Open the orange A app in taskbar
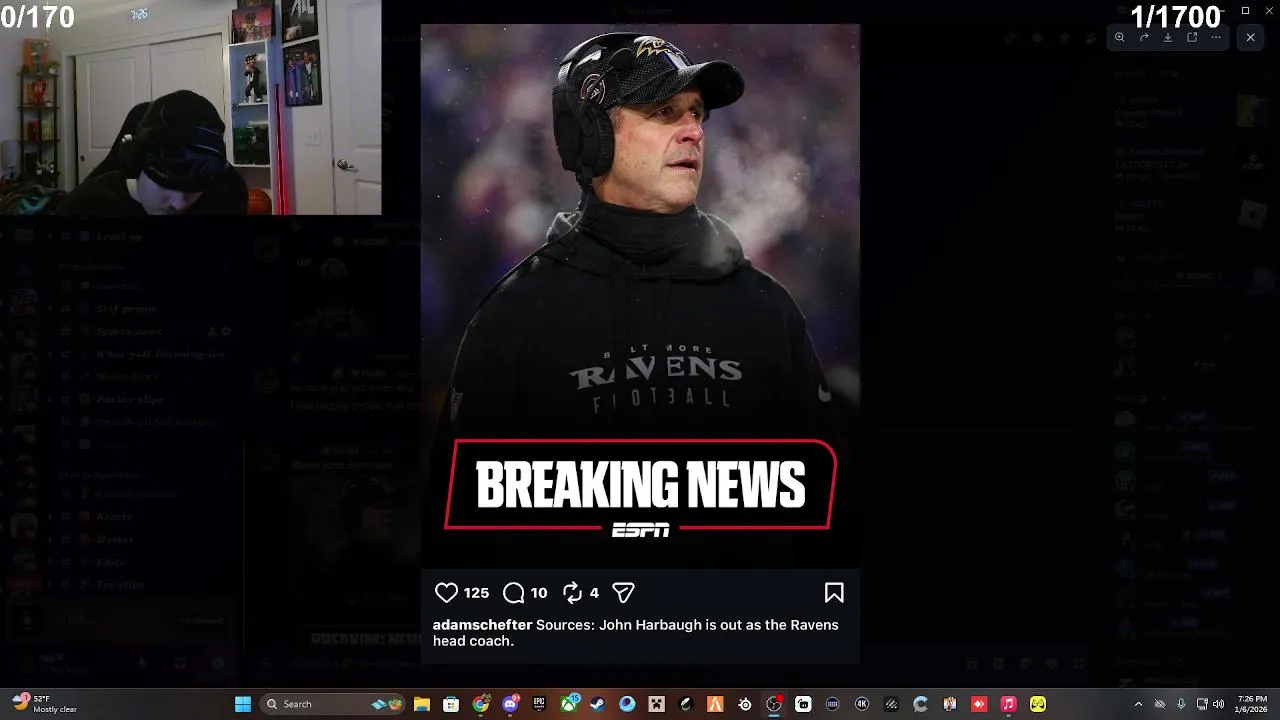Image resolution: width=1280 pixels, height=720 pixels. (x=715, y=704)
